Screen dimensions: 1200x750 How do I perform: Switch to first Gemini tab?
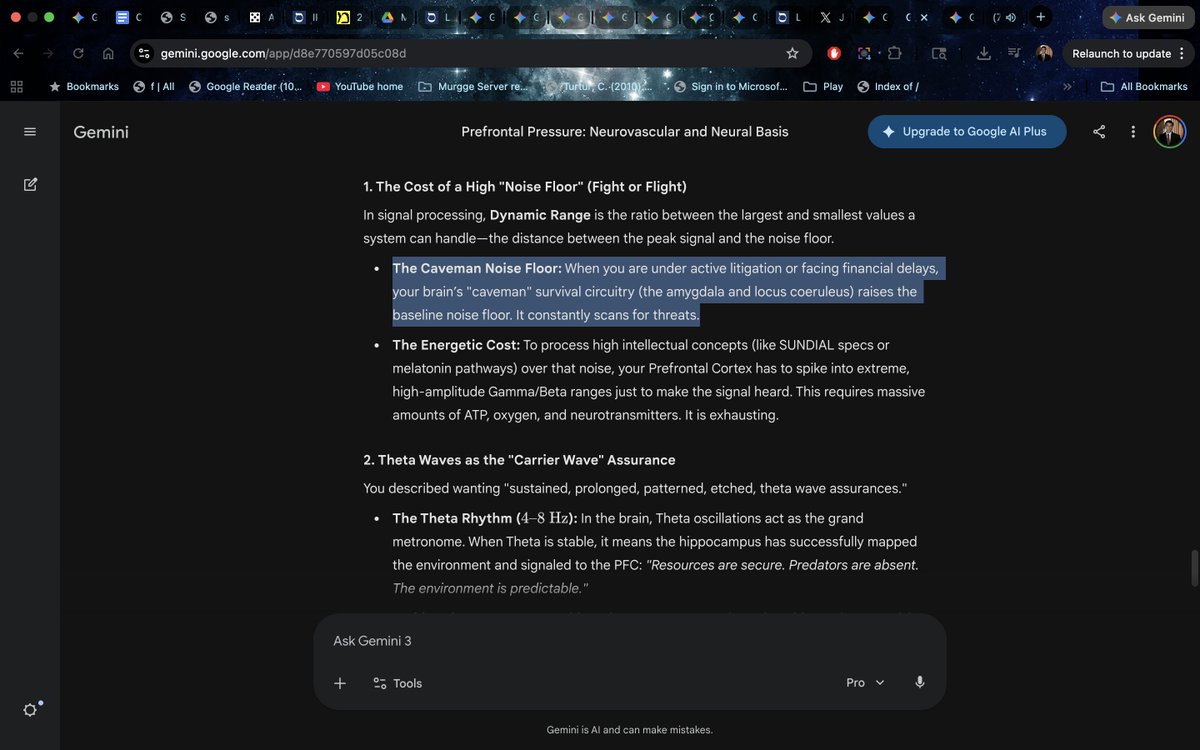click(84, 18)
